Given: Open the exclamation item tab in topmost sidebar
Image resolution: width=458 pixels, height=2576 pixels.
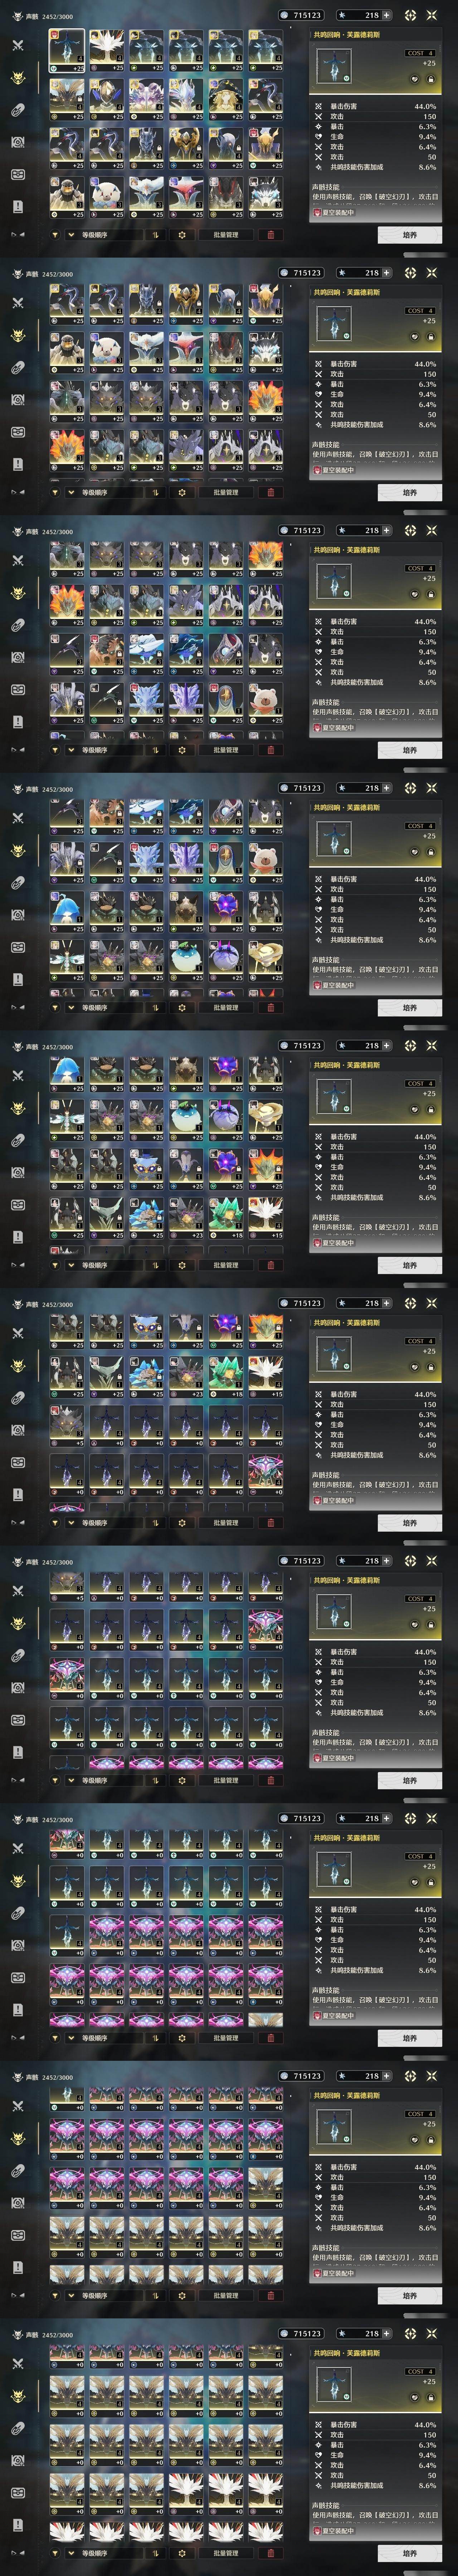Looking at the screenshot, I should pos(18,206).
